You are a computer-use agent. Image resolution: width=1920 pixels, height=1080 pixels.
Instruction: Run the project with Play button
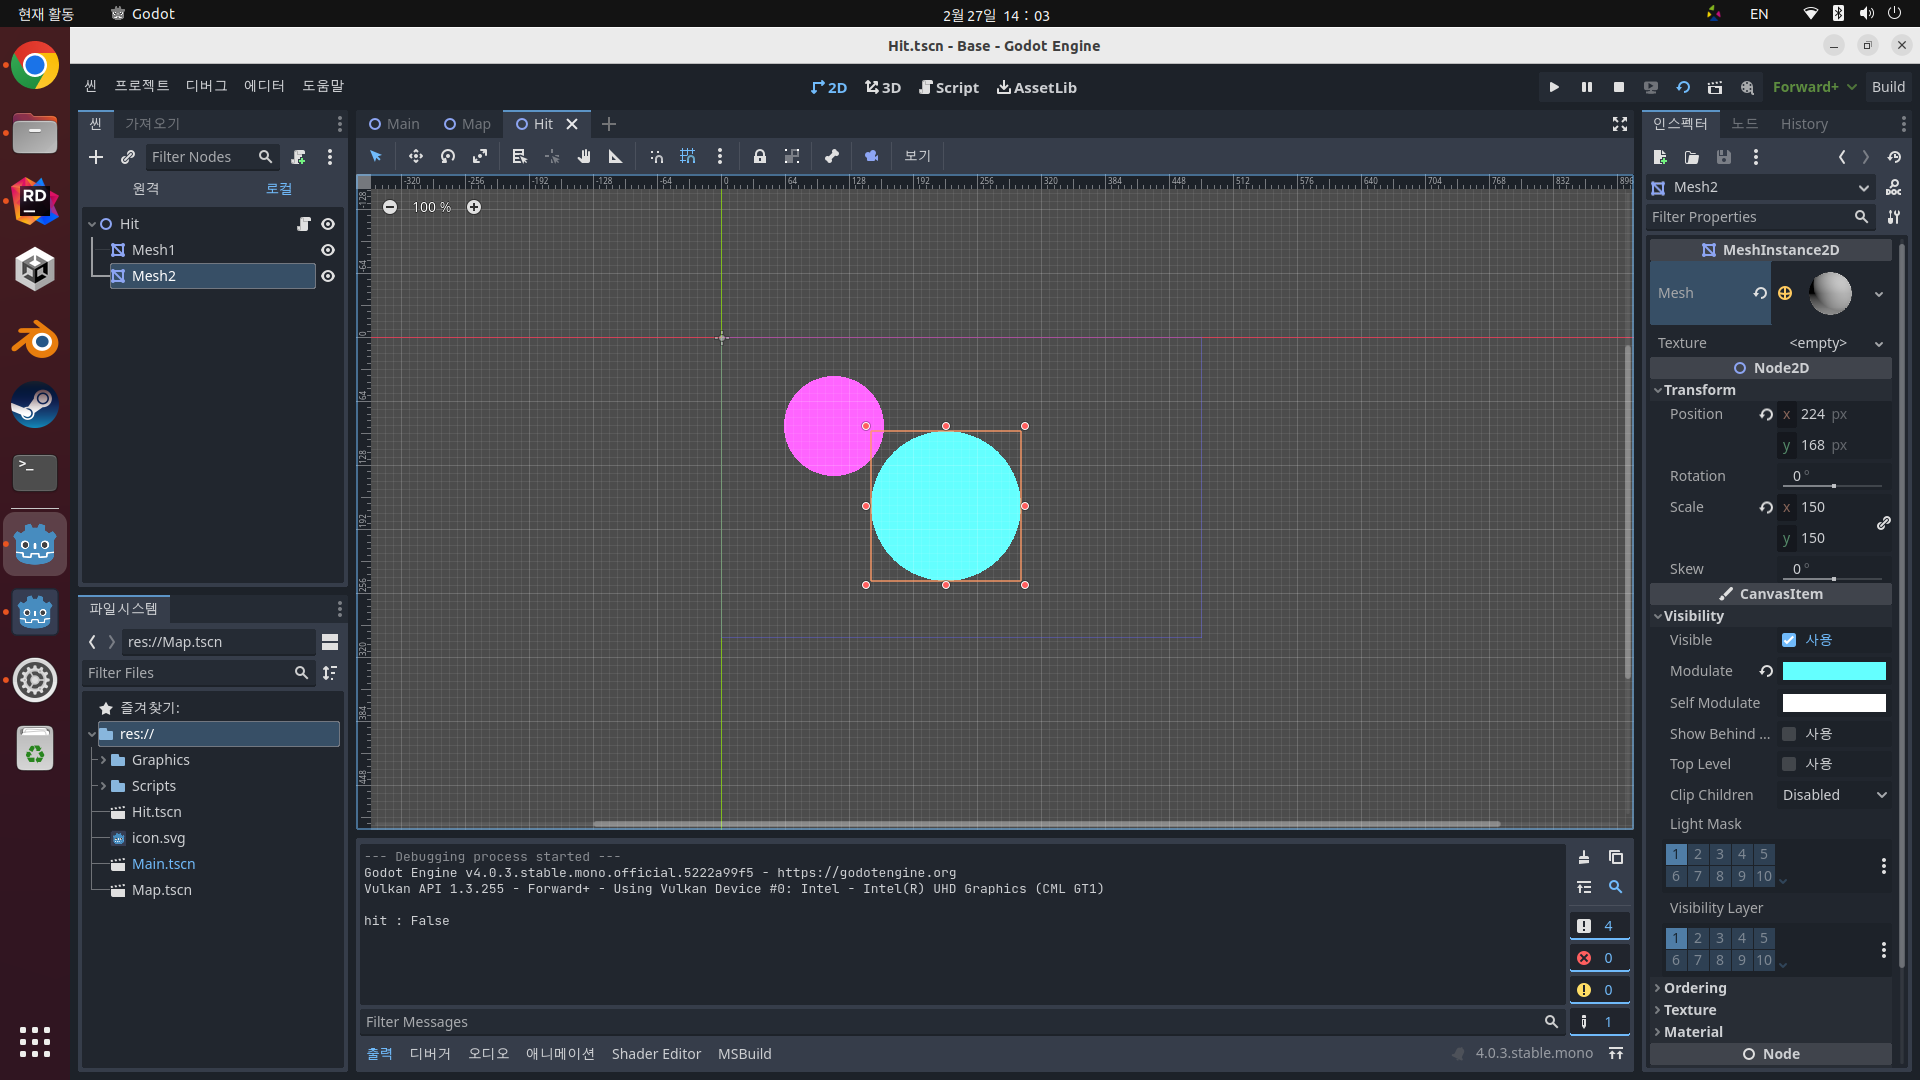point(1554,87)
